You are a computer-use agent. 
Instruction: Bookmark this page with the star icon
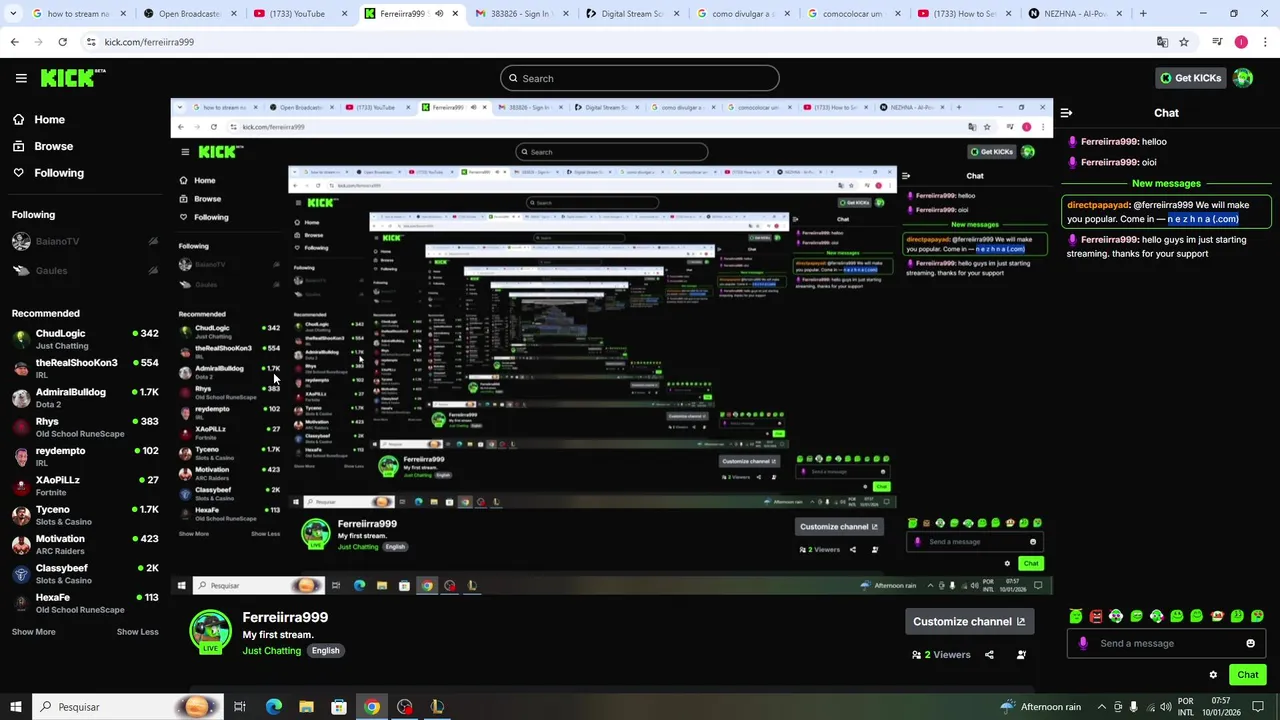point(1184,42)
